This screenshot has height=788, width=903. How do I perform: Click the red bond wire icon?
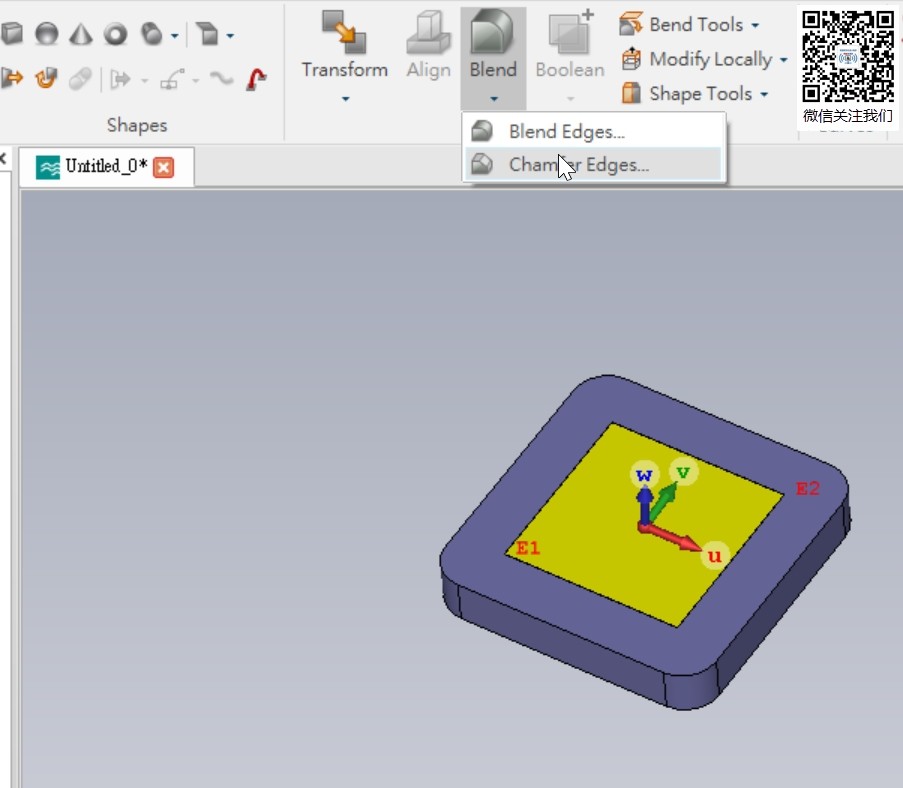tap(256, 78)
